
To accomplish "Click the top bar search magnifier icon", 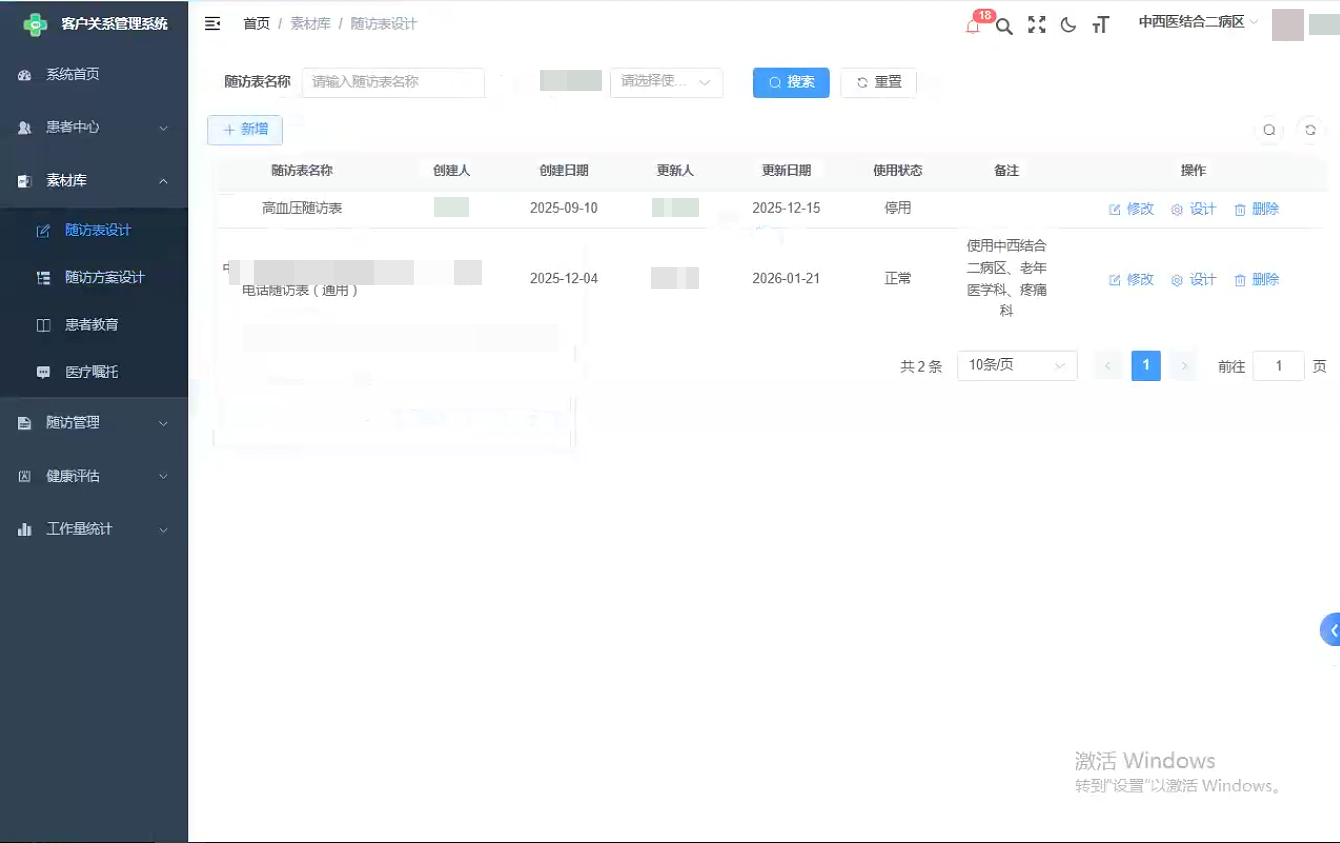I will pos(1004,26).
